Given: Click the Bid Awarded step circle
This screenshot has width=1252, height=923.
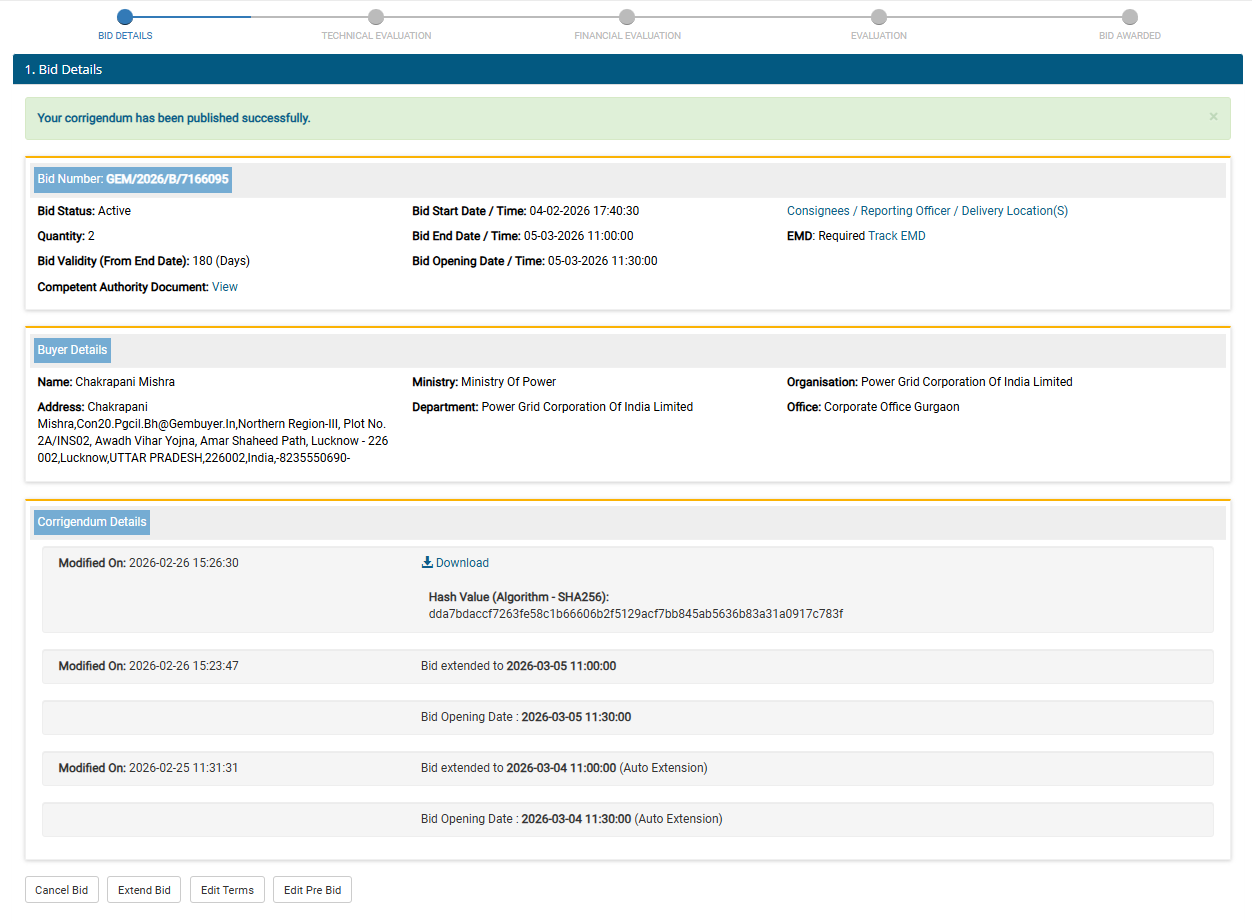Looking at the screenshot, I should 1129,17.
